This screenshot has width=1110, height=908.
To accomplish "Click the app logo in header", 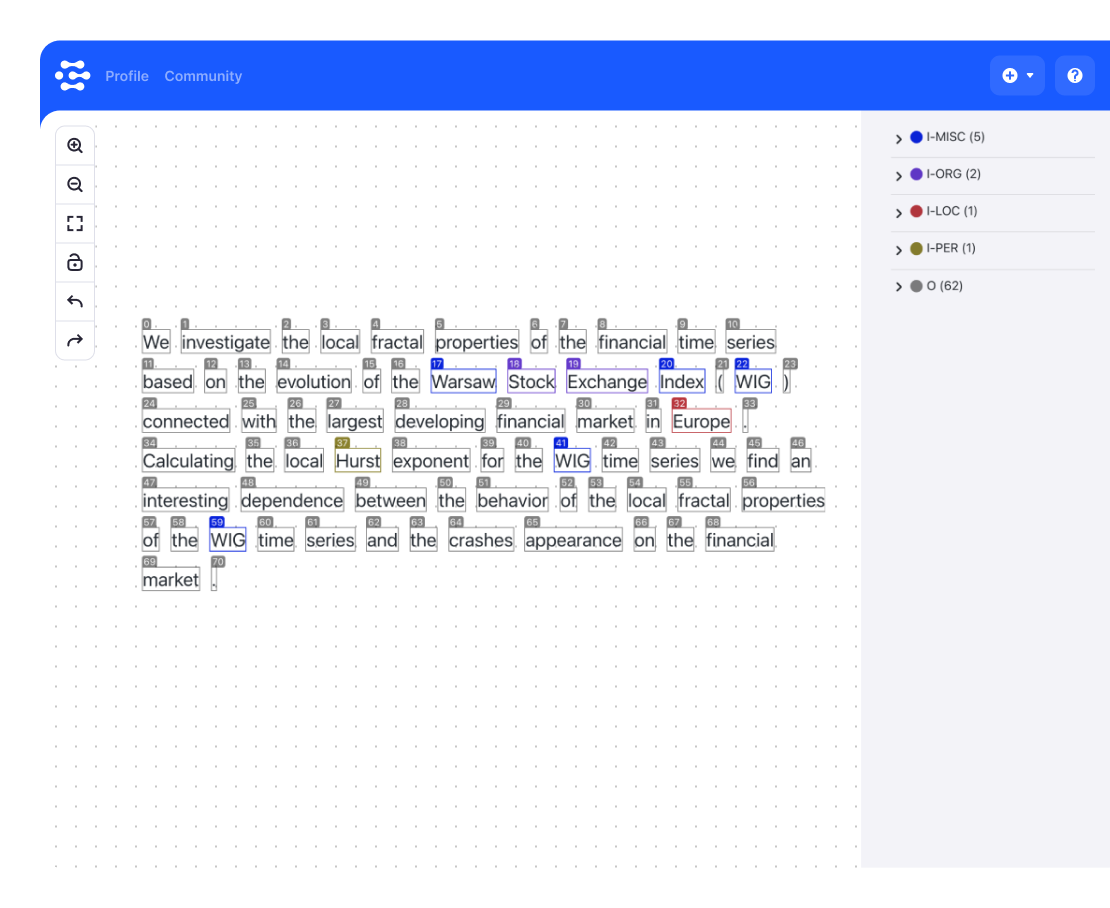I will pyautogui.click(x=73, y=76).
